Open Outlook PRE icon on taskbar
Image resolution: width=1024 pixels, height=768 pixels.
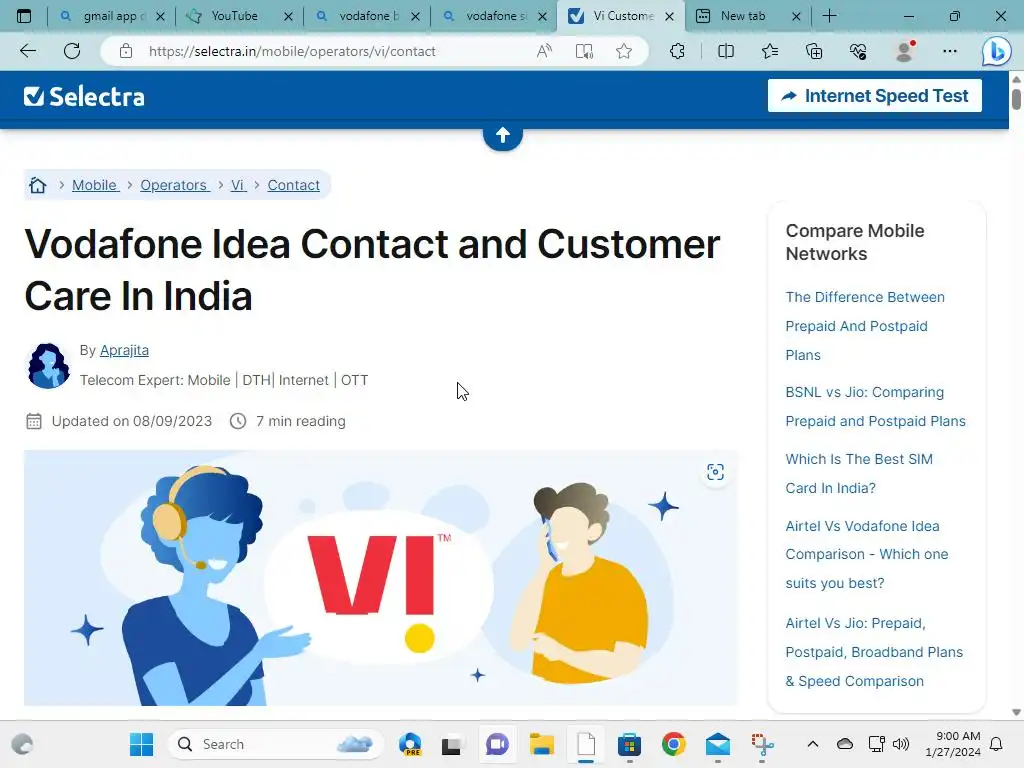411,744
